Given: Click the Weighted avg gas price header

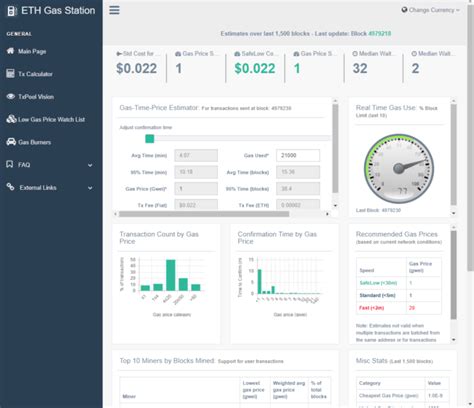Looking at the screenshot, I should point(289,390).
